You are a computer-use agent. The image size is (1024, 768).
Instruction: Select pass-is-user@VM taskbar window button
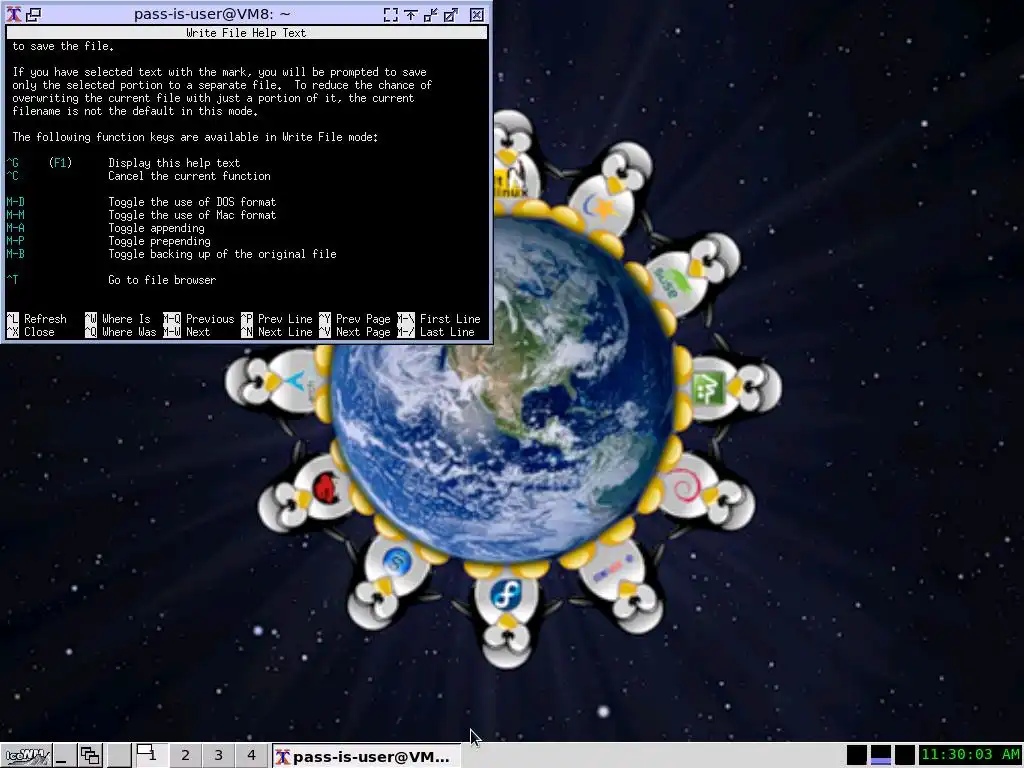tap(366, 756)
